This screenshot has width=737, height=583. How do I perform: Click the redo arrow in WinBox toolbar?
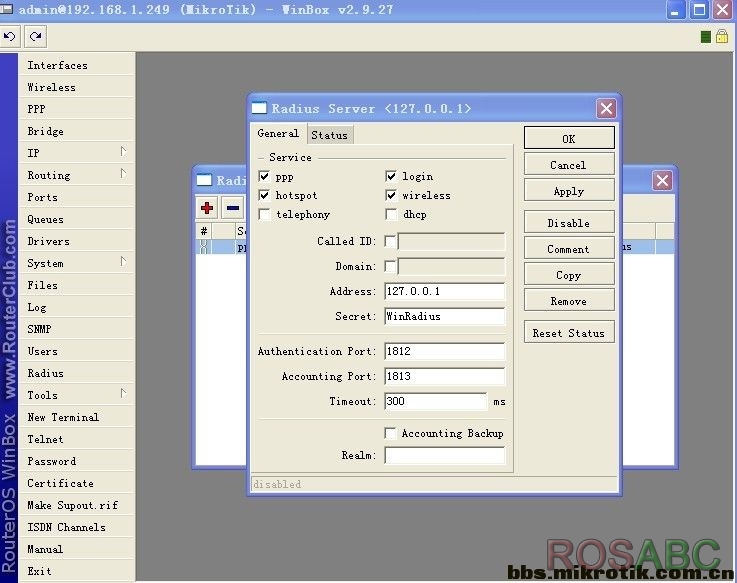point(35,36)
